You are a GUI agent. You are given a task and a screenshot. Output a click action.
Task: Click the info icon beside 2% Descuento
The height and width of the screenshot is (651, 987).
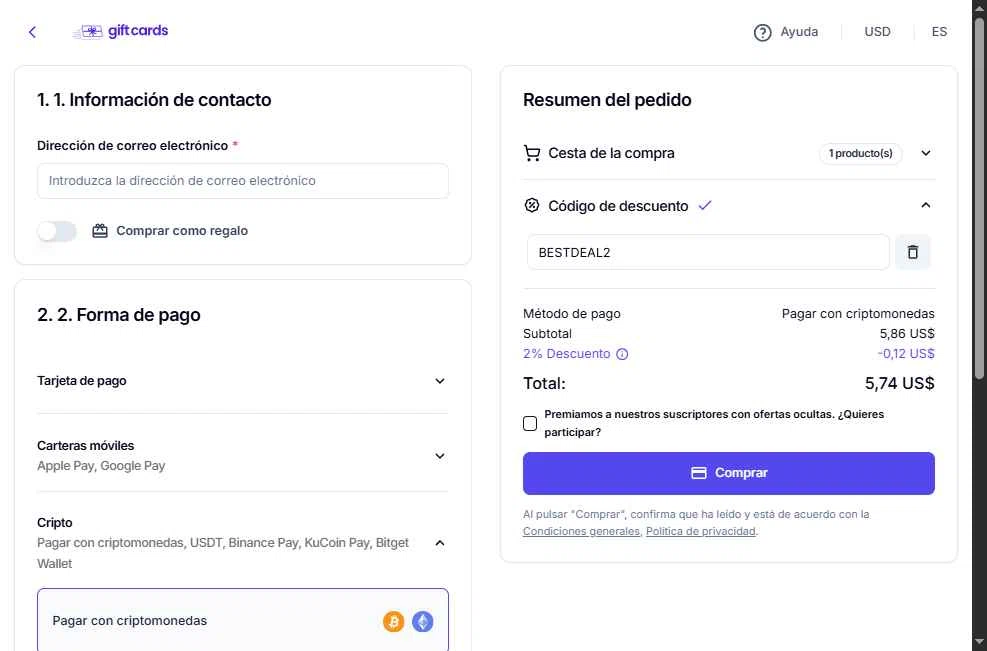622,354
